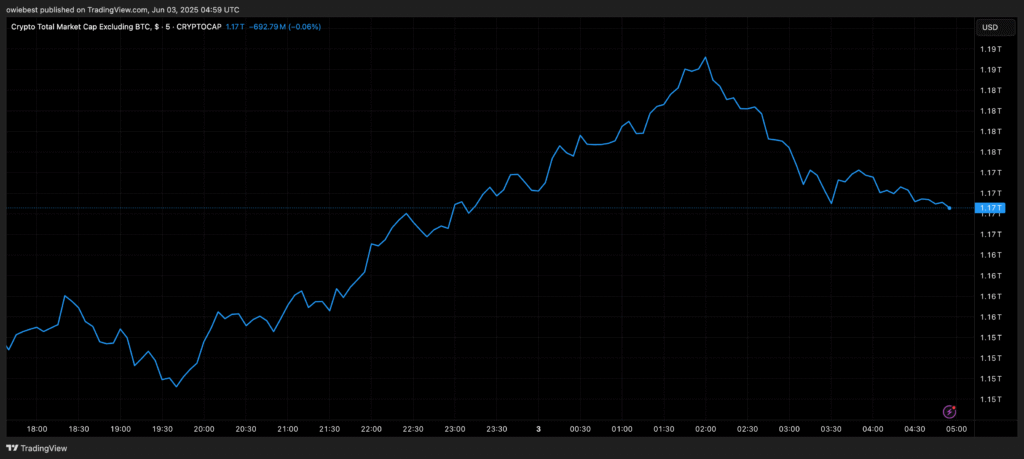Viewport: 1024px width, 459px height.
Task: Open the USD currency selector
Action: point(990,27)
